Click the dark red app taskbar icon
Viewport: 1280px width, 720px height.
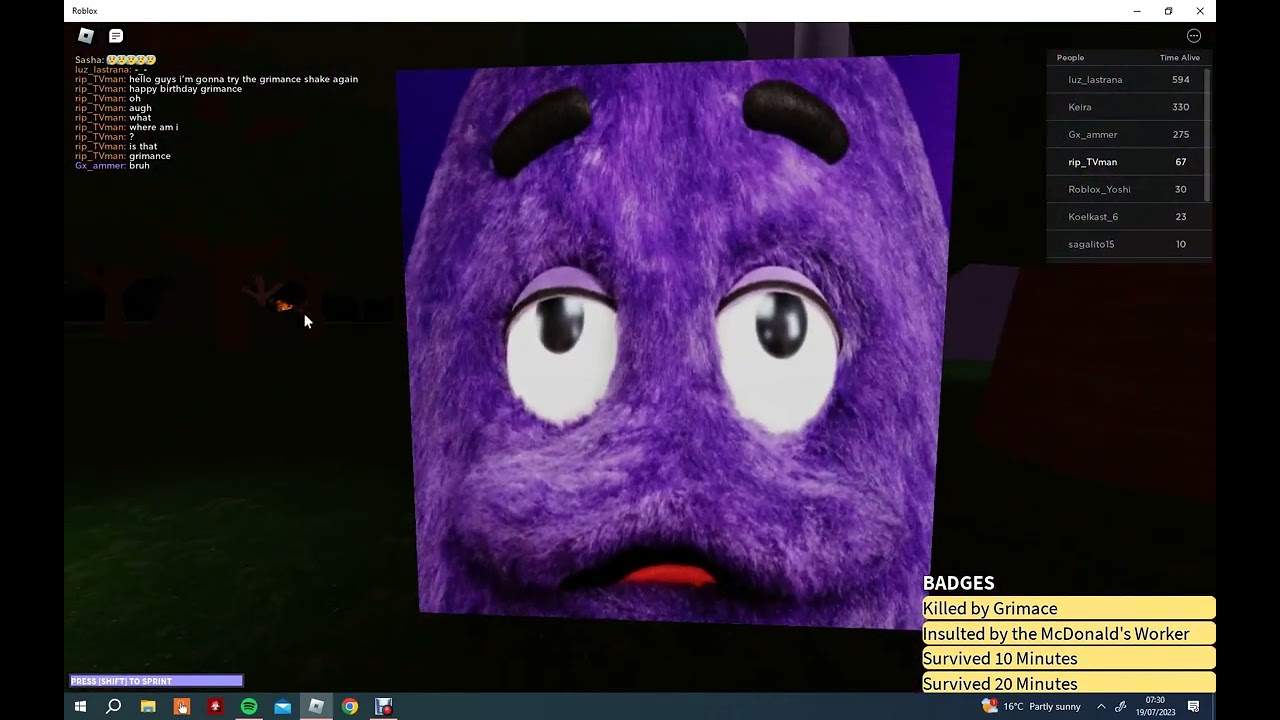(x=215, y=707)
